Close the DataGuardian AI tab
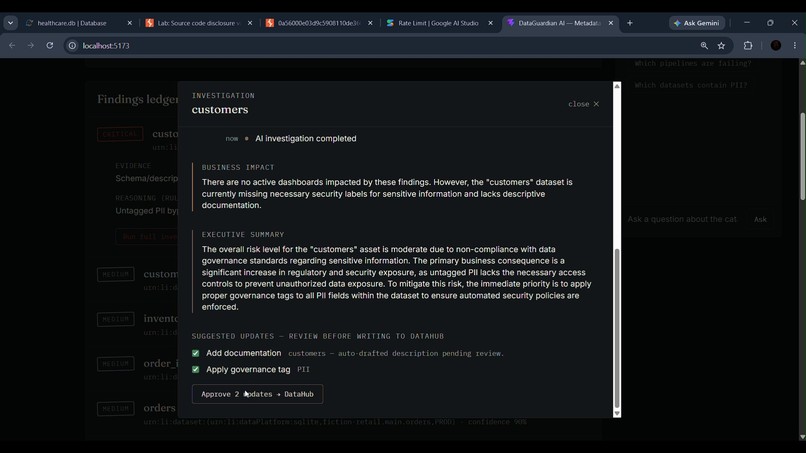The width and height of the screenshot is (806, 453). click(x=611, y=23)
